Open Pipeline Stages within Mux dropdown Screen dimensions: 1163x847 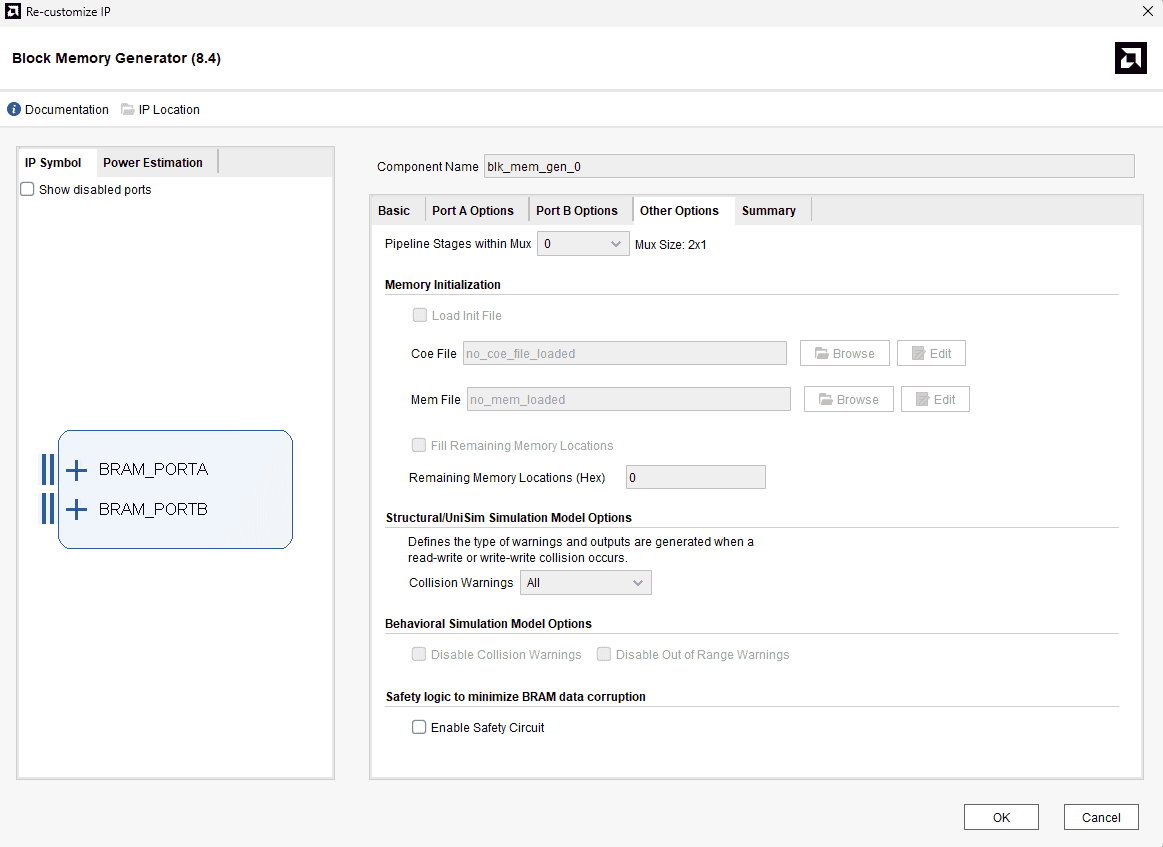(583, 244)
